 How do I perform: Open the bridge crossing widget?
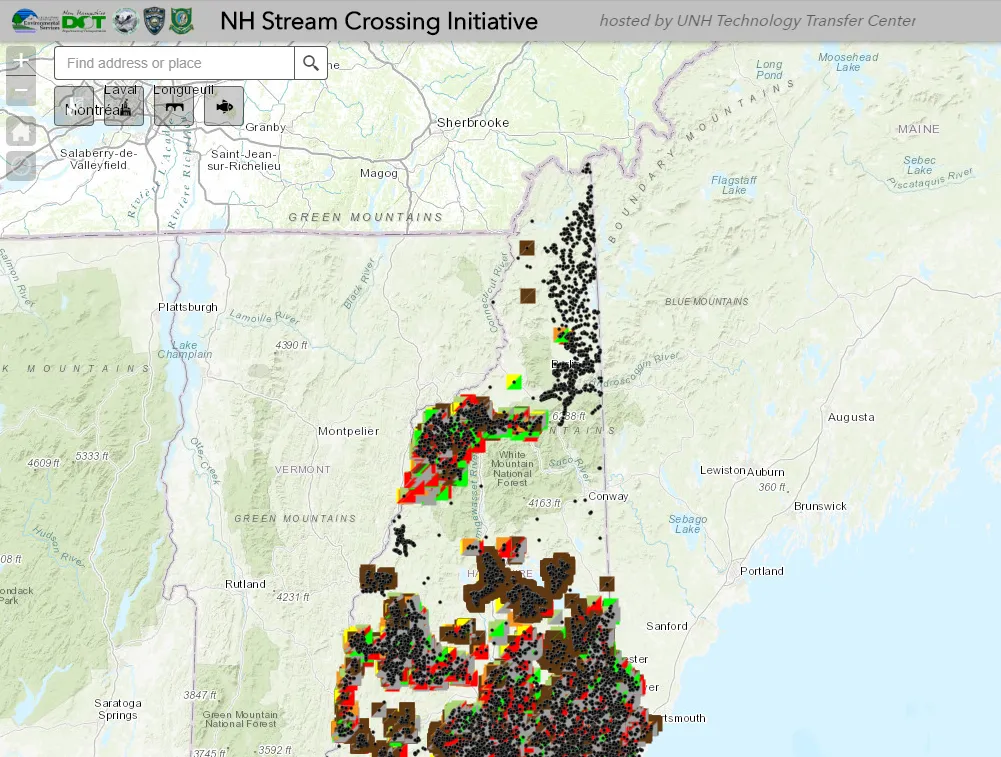click(x=174, y=106)
